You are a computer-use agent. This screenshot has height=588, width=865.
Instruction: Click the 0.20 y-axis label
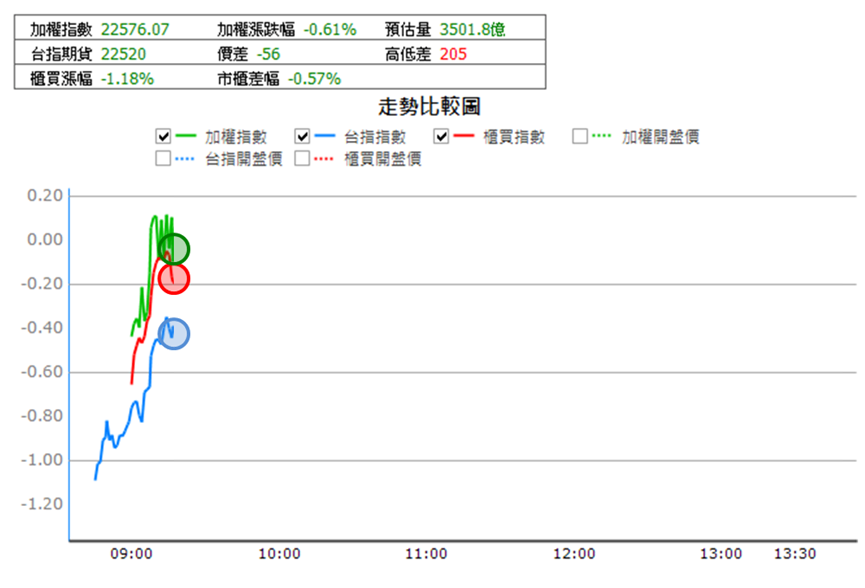45,195
